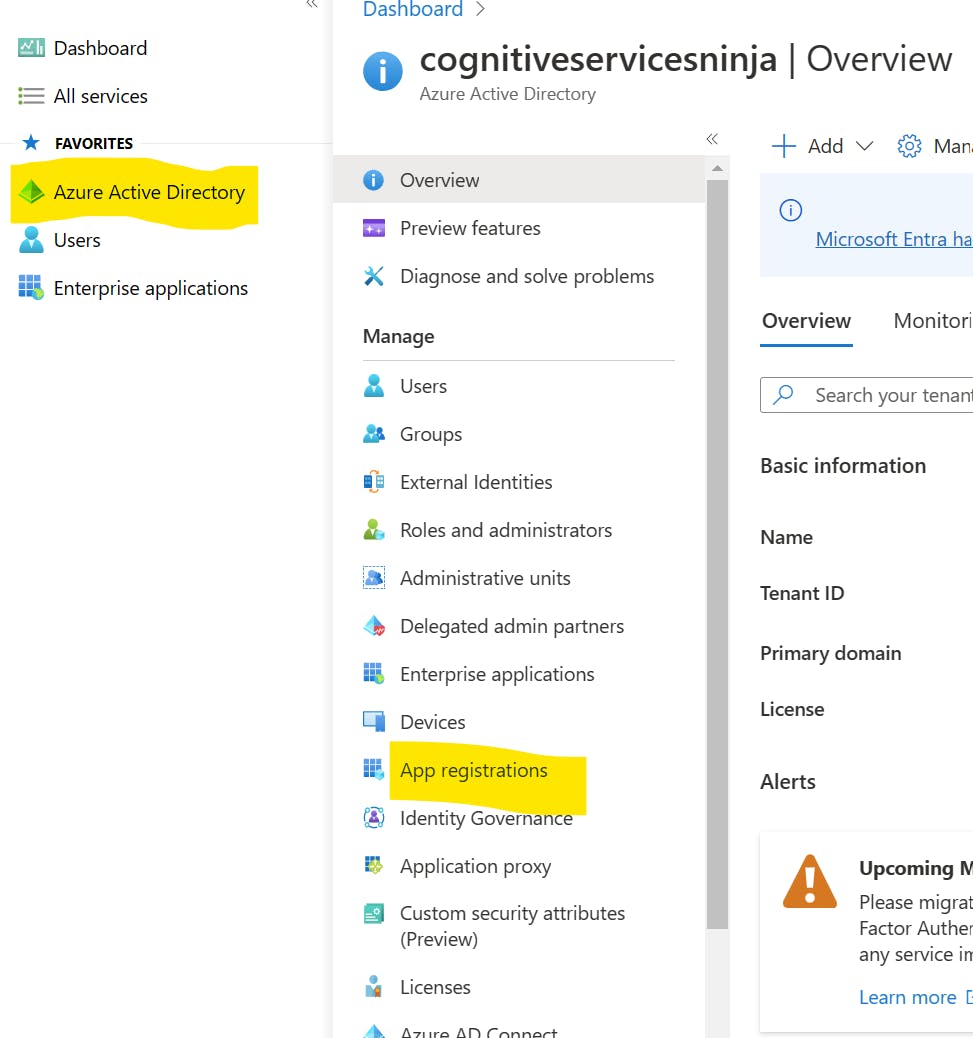Open Administrative units
The image size is (973, 1038).
(485, 578)
